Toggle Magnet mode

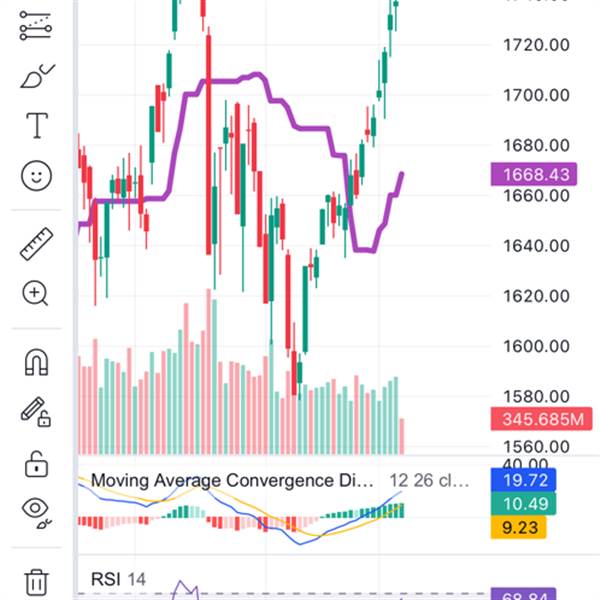[x=36, y=361]
